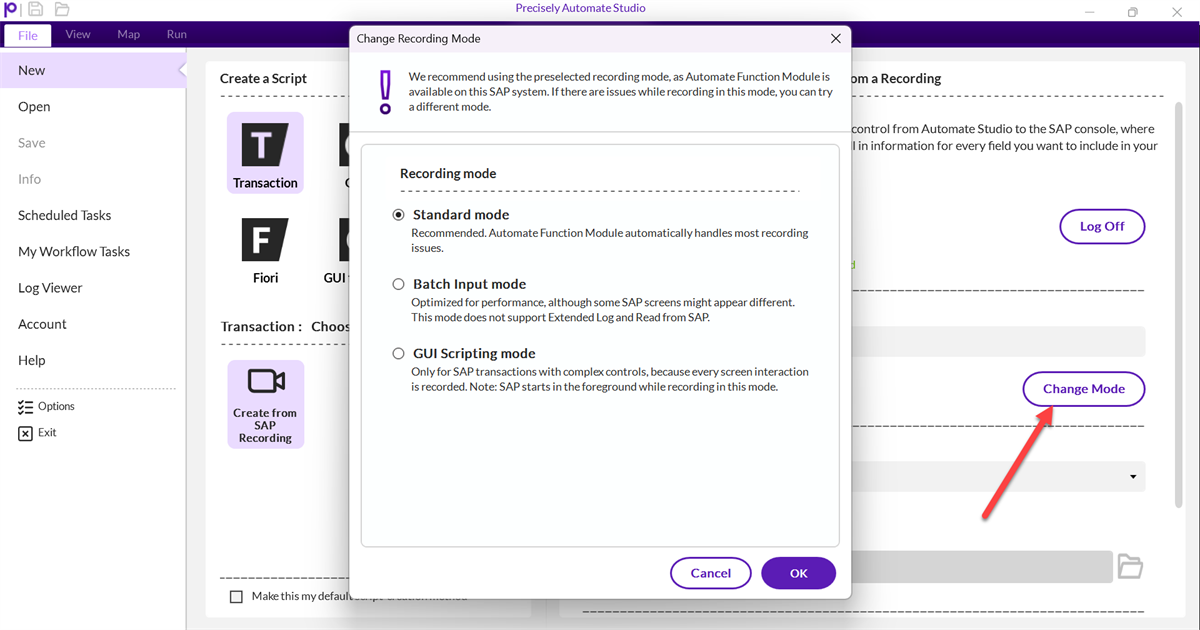Open the File tab
Viewport: 1200px width, 630px height.
tap(28, 35)
